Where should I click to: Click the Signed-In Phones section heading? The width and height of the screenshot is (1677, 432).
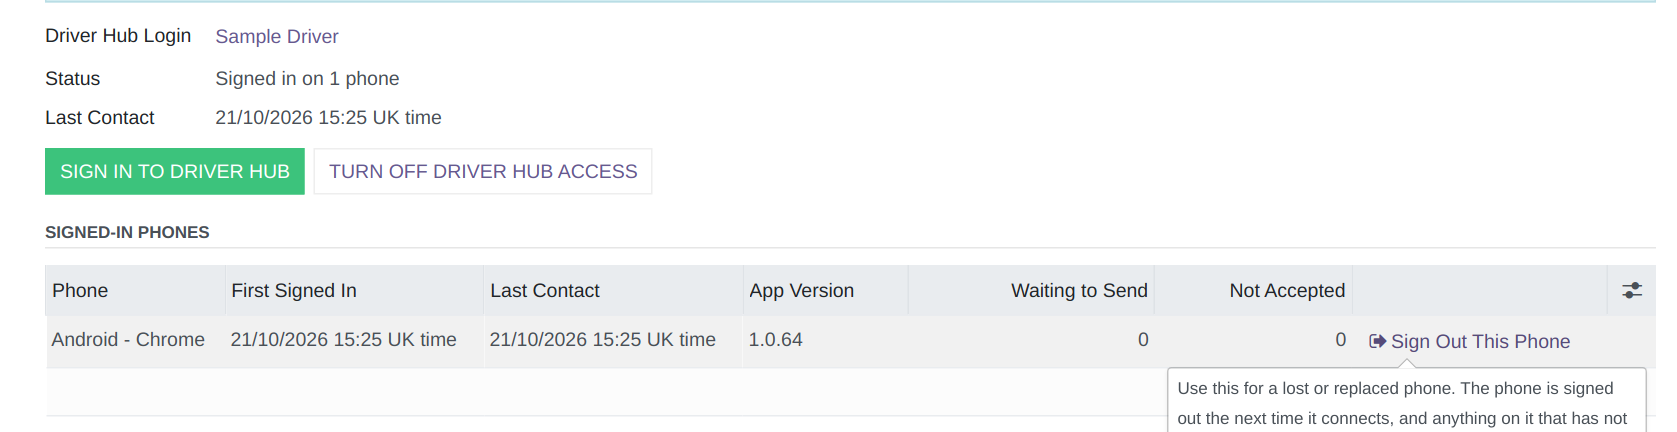(x=127, y=232)
